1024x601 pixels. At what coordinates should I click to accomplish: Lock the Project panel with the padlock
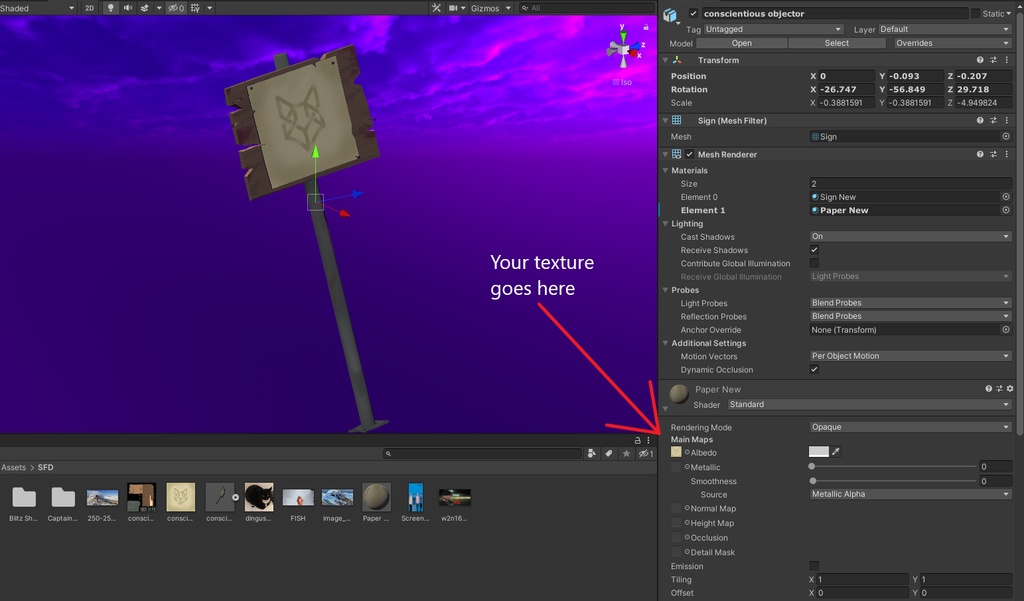point(637,440)
